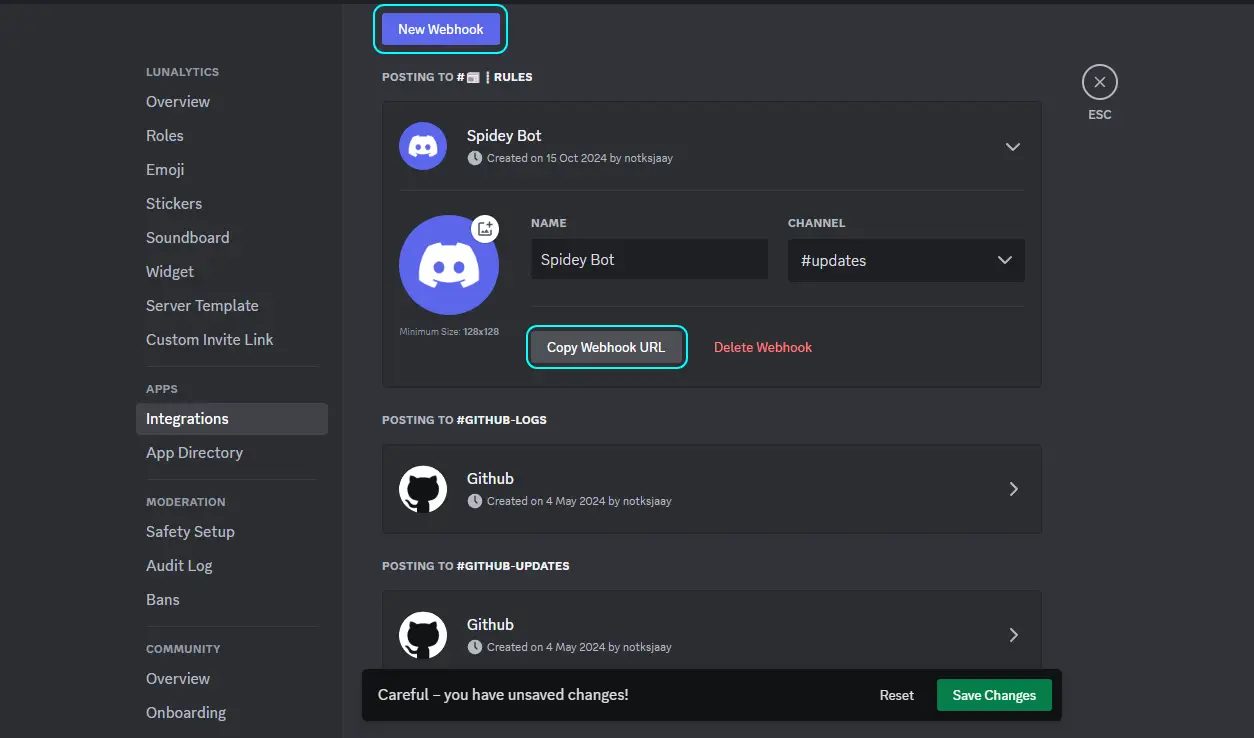Open the App Directory section

(194, 452)
